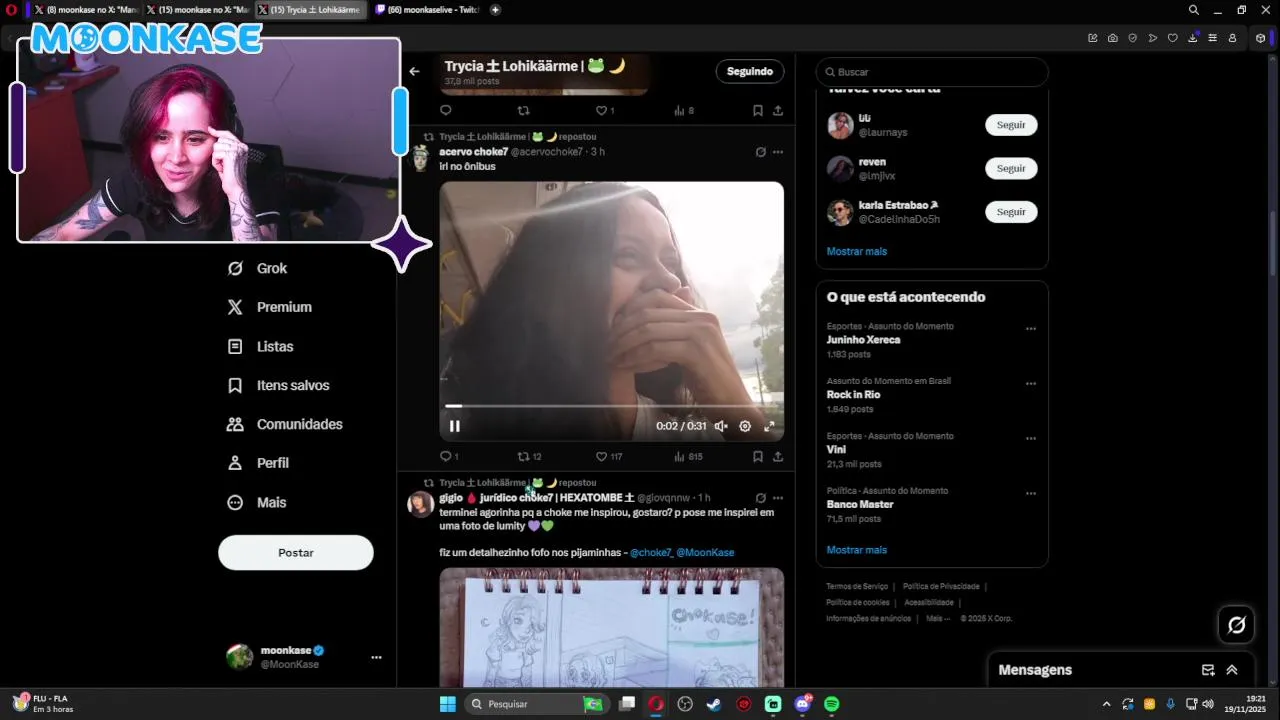Compose new message in Mensagens
This screenshot has width=1280, height=720.
1208,670
